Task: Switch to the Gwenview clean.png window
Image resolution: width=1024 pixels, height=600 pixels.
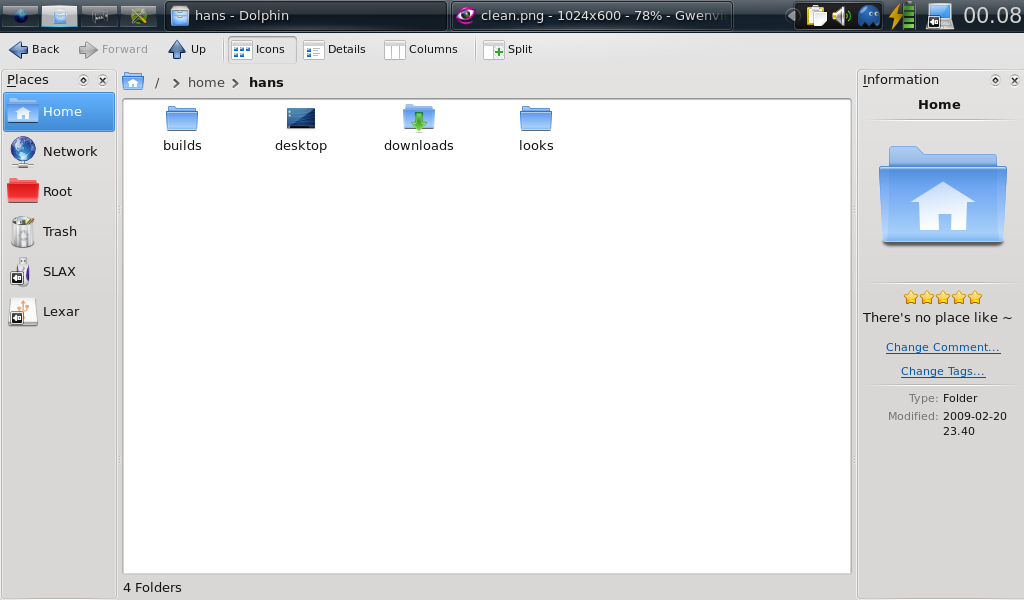Action: pyautogui.click(x=591, y=15)
